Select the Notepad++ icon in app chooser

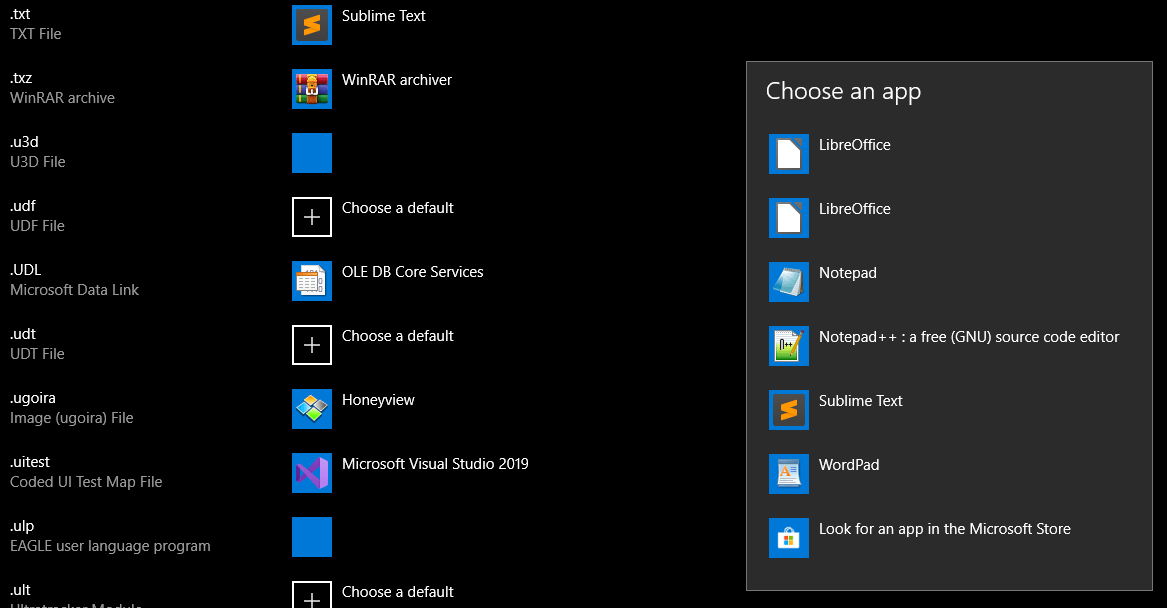788,346
